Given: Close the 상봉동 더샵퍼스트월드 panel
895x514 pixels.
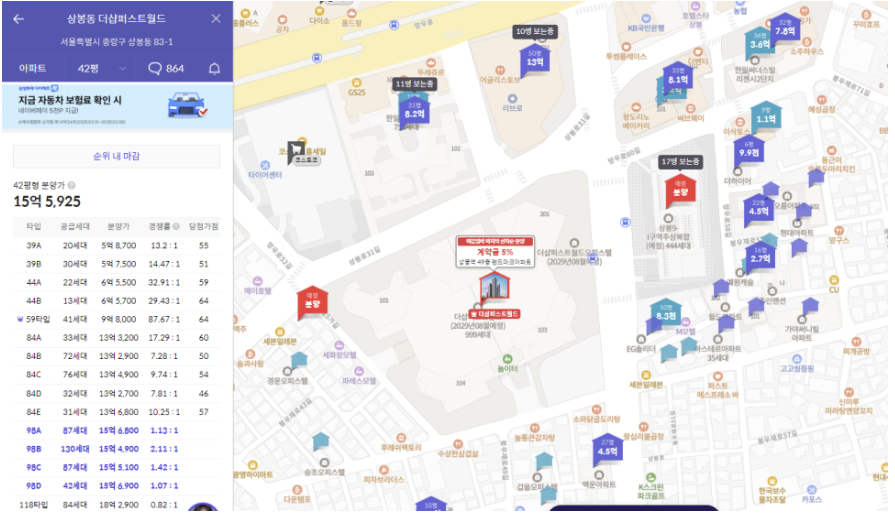Looking at the screenshot, I should coord(216,19).
